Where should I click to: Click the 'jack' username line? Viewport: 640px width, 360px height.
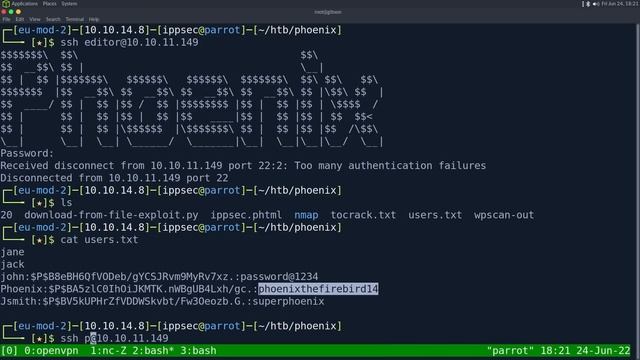(12, 264)
